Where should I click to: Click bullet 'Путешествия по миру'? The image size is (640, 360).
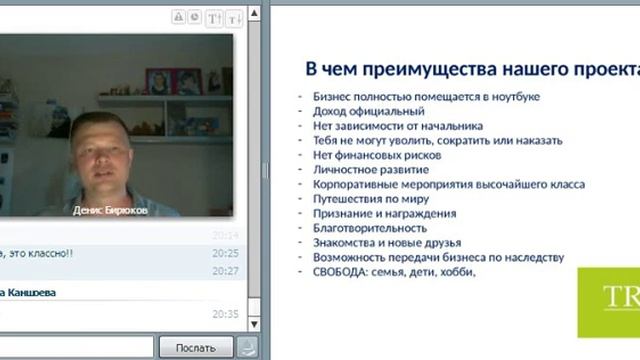pos(371,199)
